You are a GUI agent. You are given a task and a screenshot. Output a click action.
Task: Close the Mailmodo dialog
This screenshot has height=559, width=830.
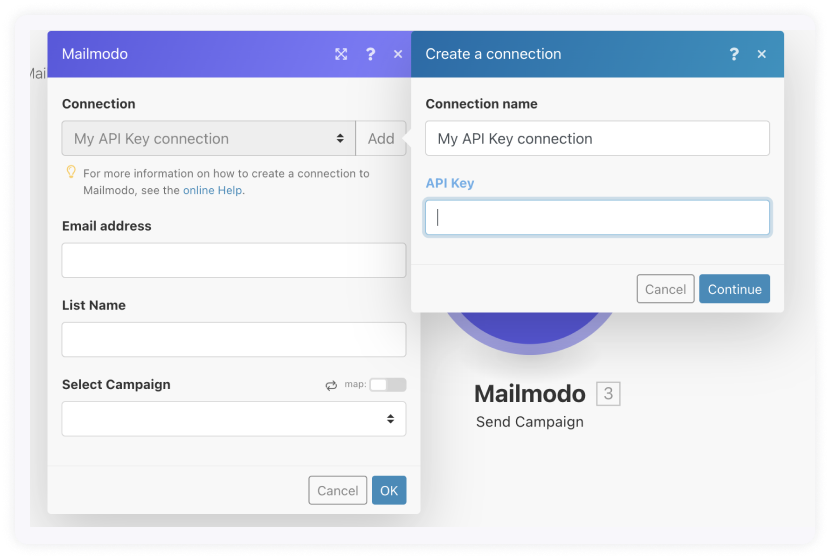[398, 54]
